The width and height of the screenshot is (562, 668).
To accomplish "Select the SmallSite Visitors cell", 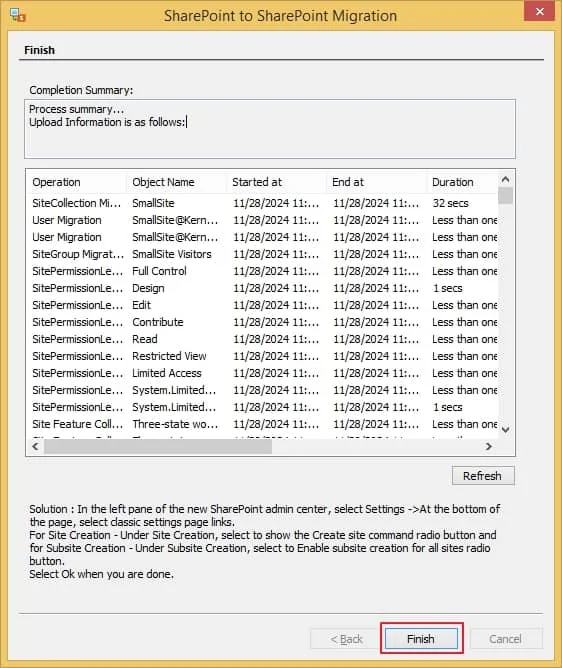I will 172,254.
